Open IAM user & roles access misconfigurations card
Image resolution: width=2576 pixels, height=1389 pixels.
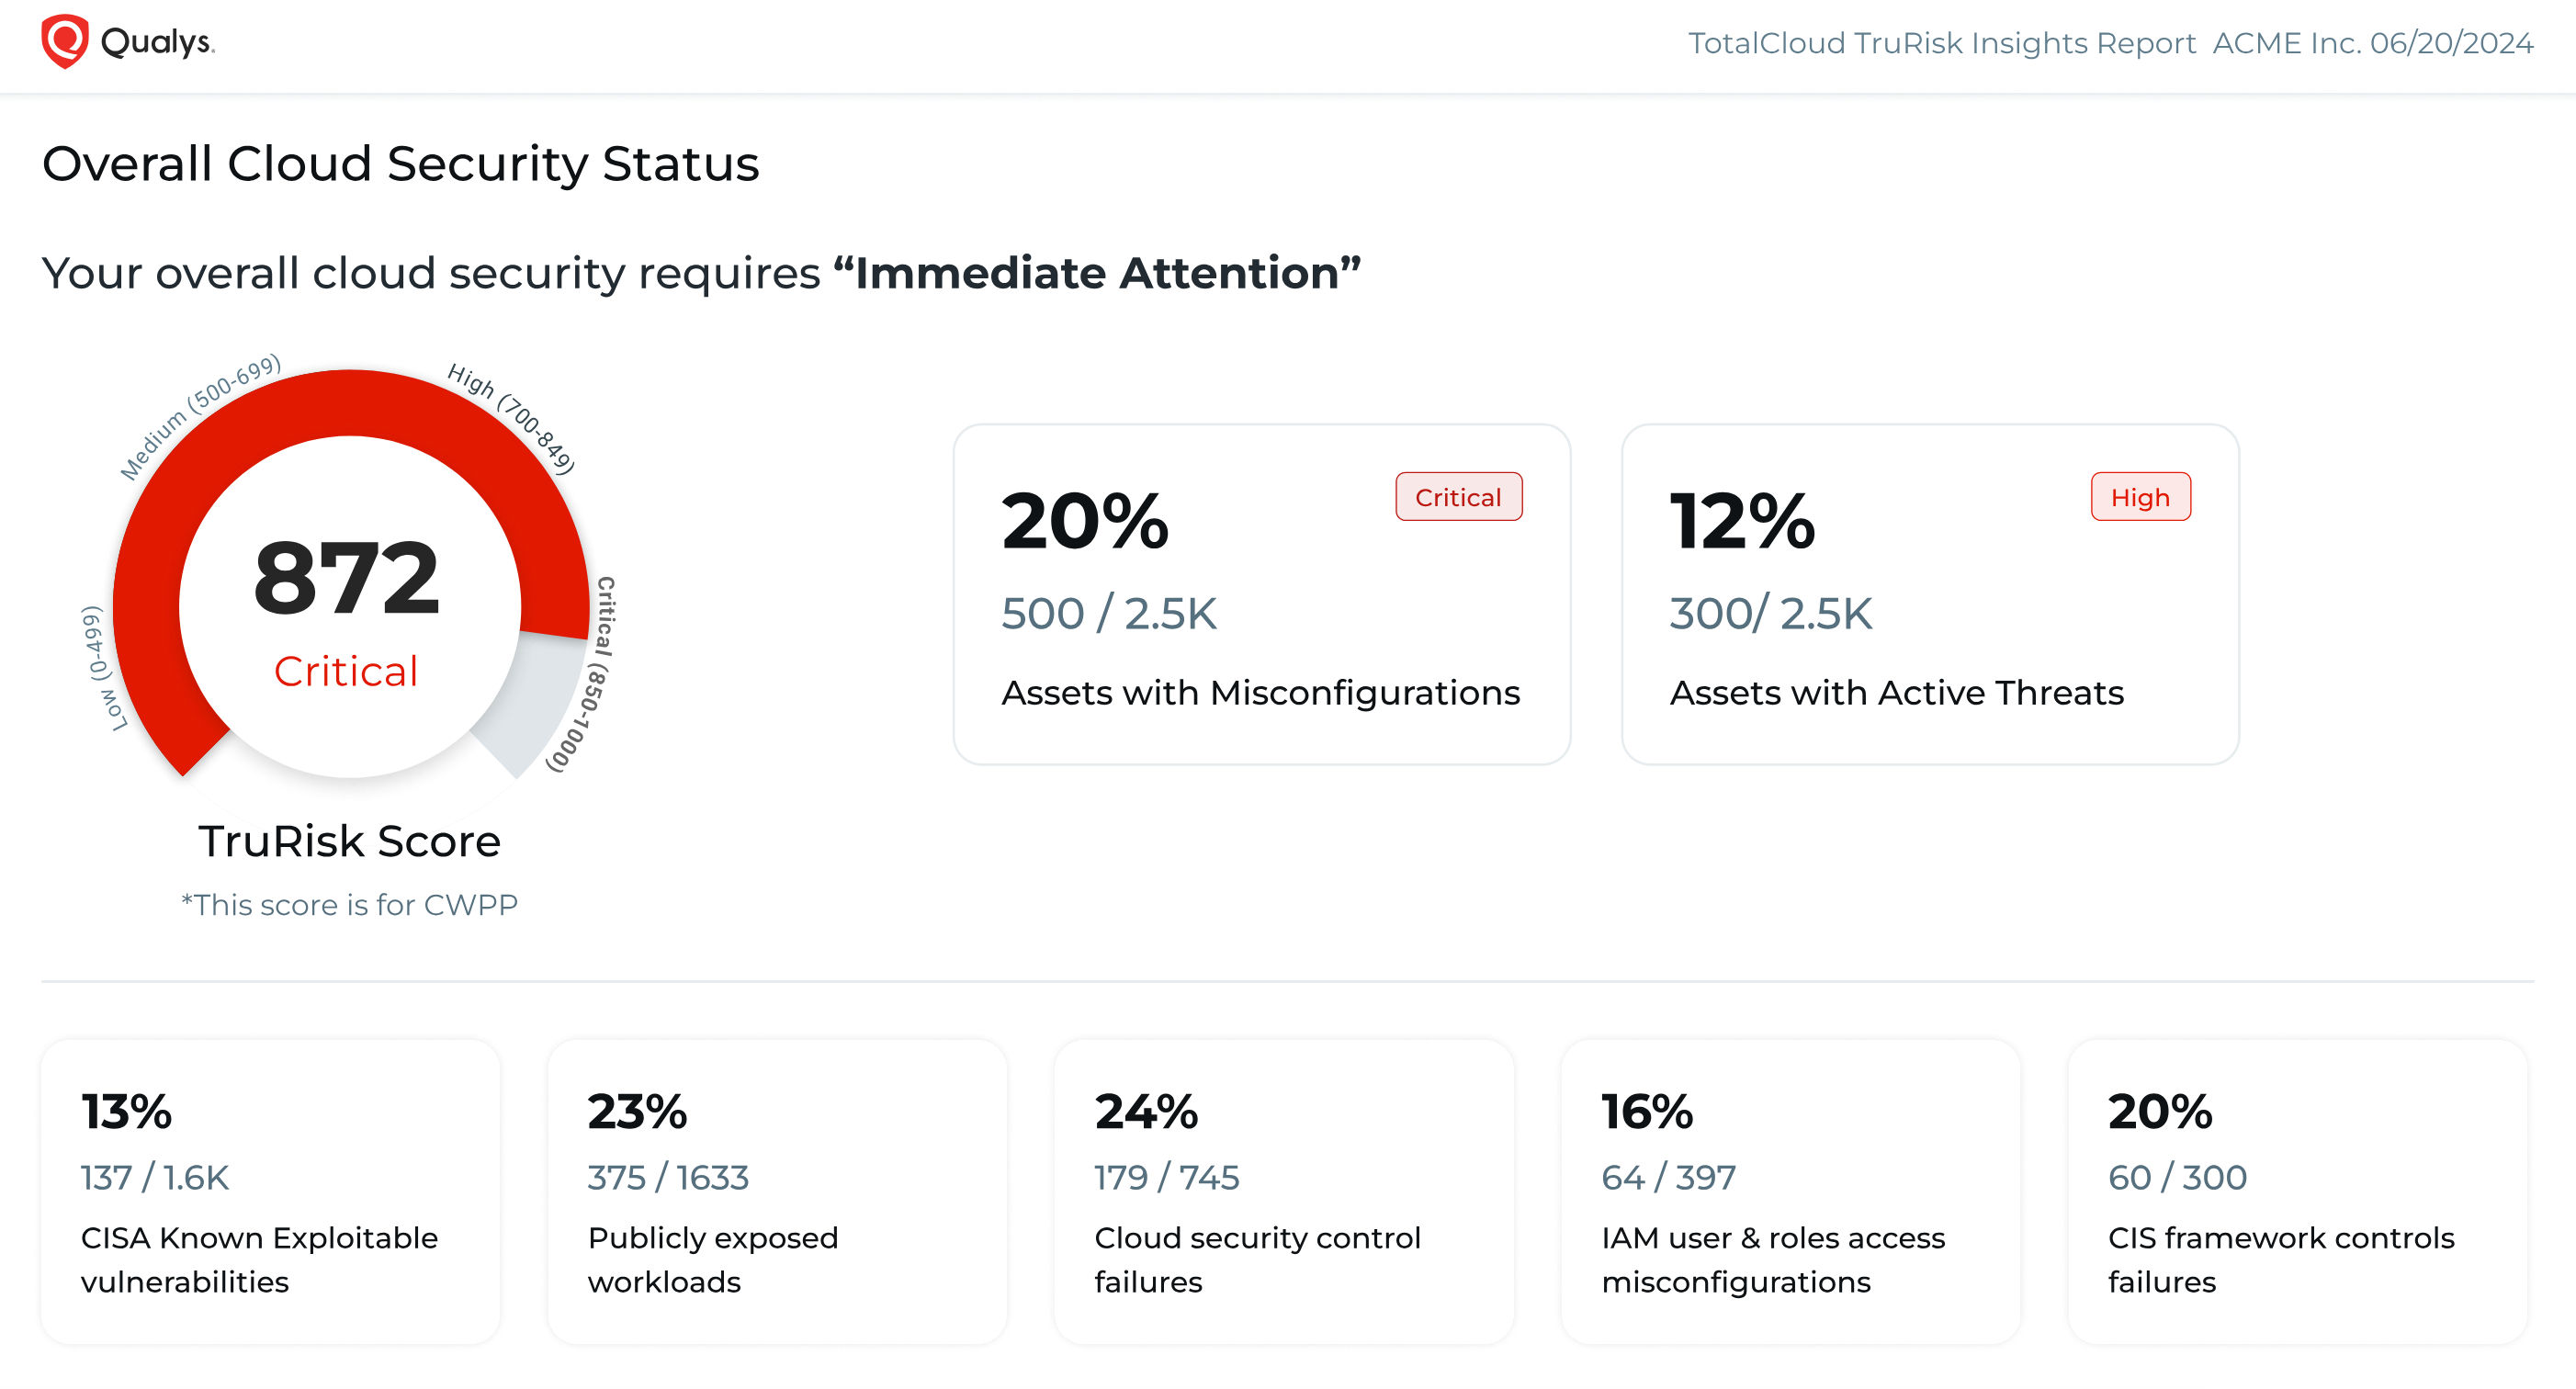pyautogui.click(x=1790, y=1191)
